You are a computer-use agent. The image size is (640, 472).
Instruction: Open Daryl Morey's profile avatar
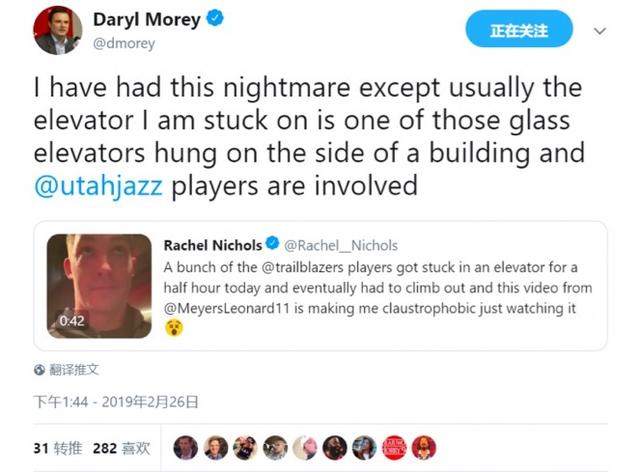[58, 30]
